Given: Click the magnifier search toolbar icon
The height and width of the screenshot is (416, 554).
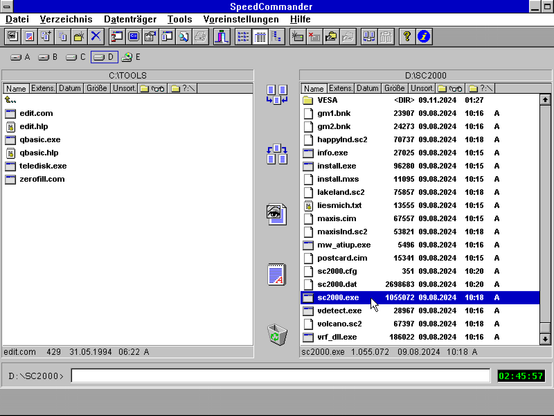Looking at the screenshot, I should (x=184, y=36).
